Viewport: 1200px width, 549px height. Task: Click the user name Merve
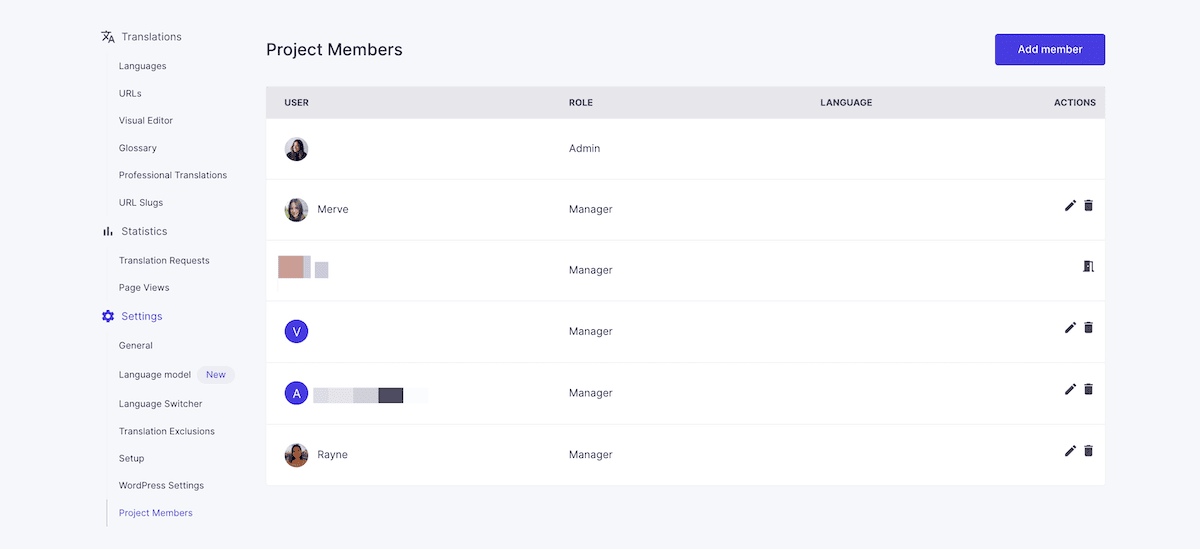point(333,209)
